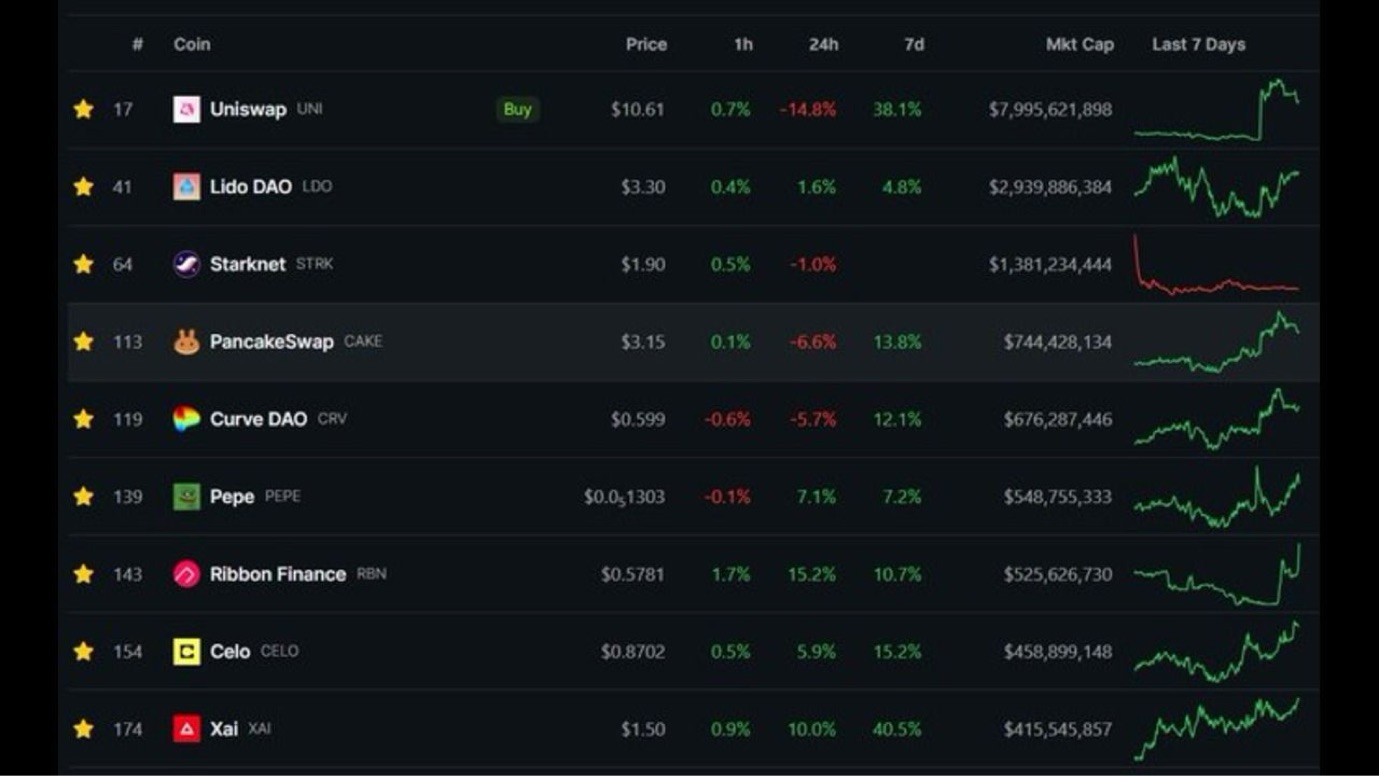Open the Pepe coin link
Image resolution: width=1379 pixels, height=776 pixels.
tap(232, 497)
